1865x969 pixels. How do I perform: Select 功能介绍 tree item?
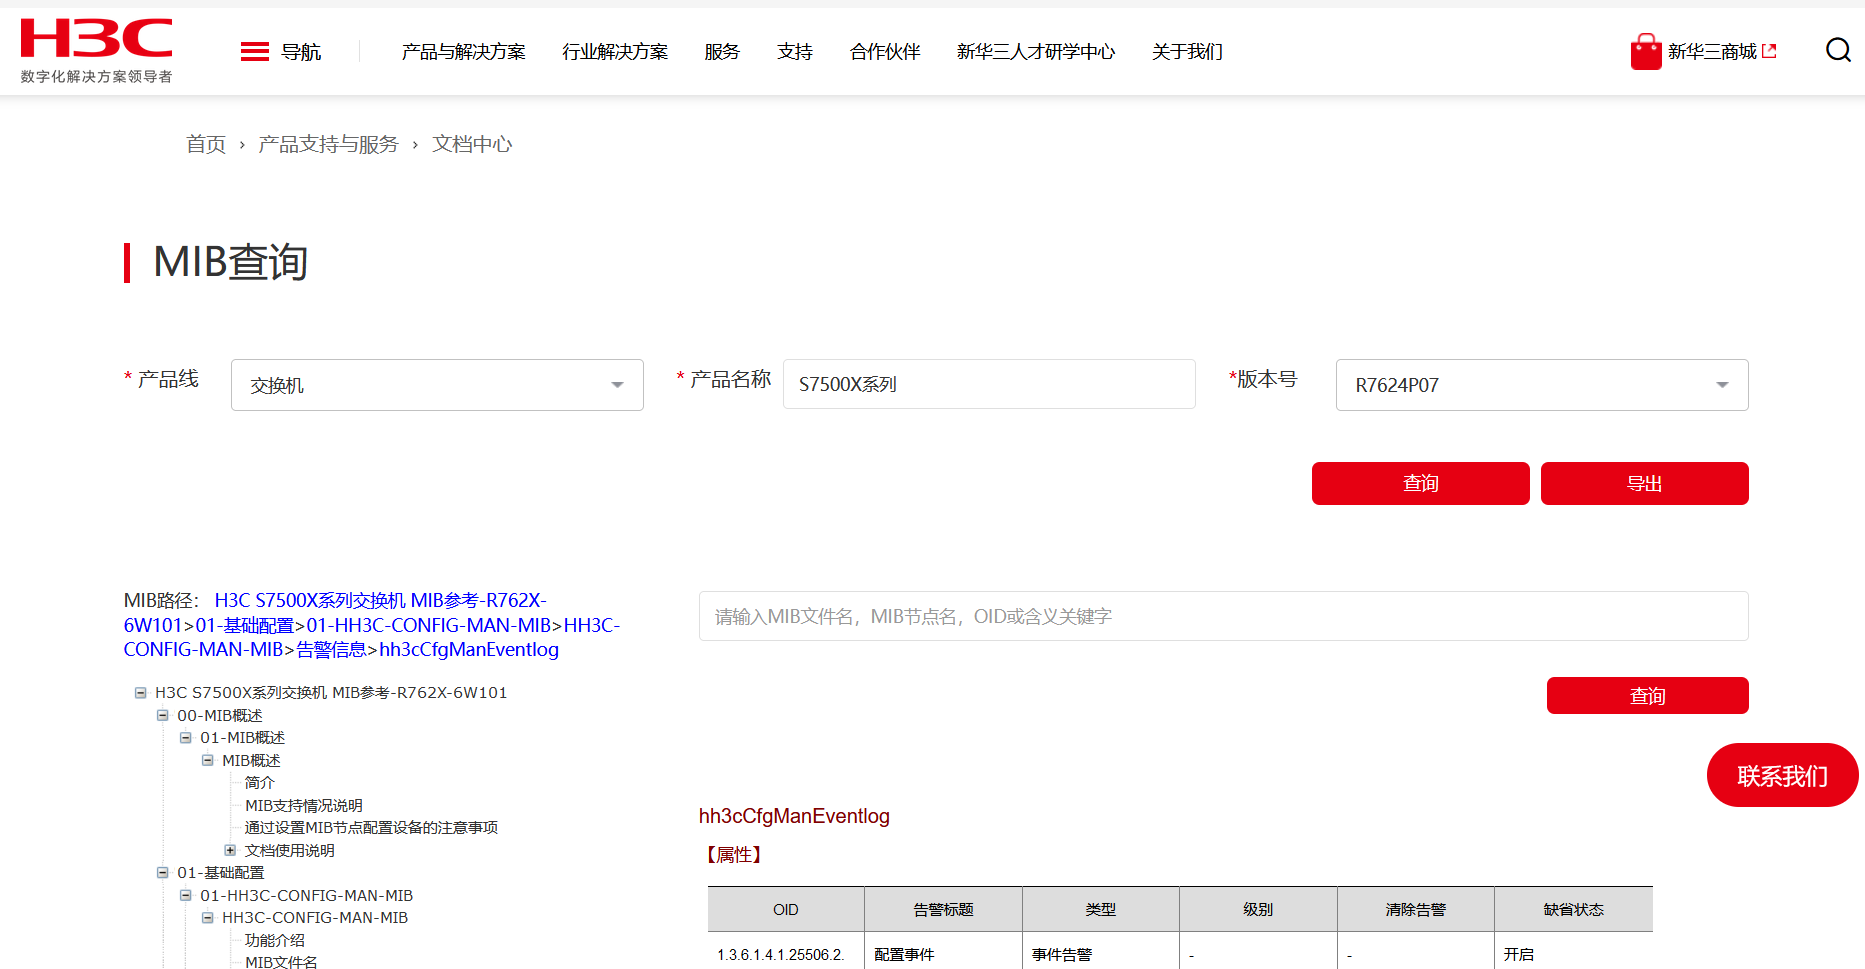click(275, 940)
